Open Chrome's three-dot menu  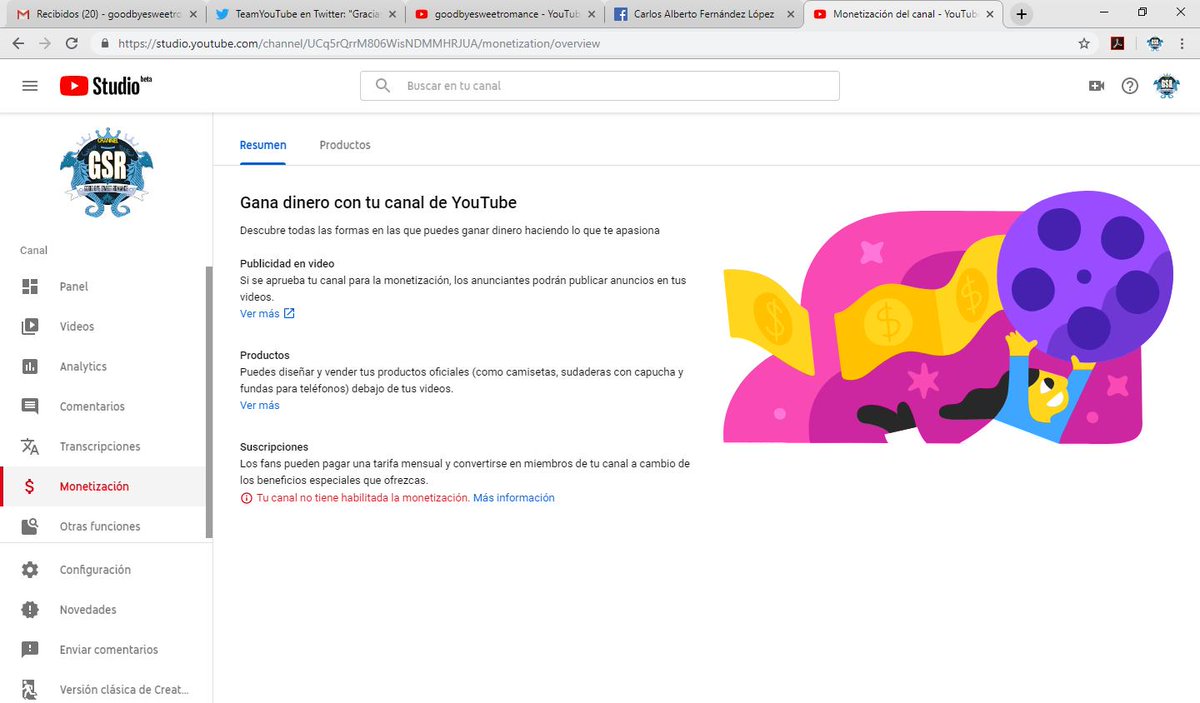tap(1183, 44)
